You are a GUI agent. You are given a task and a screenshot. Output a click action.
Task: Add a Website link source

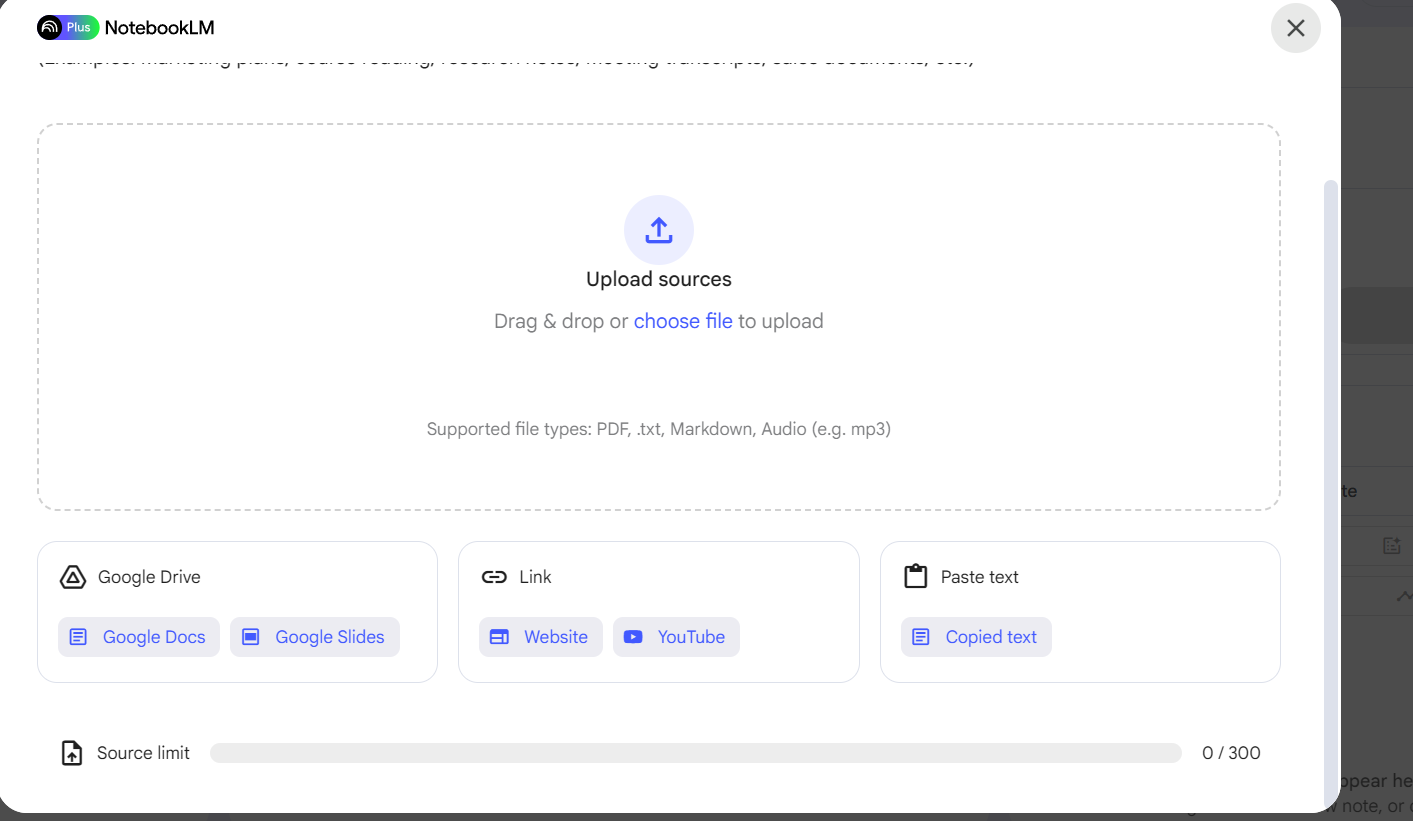541,637
